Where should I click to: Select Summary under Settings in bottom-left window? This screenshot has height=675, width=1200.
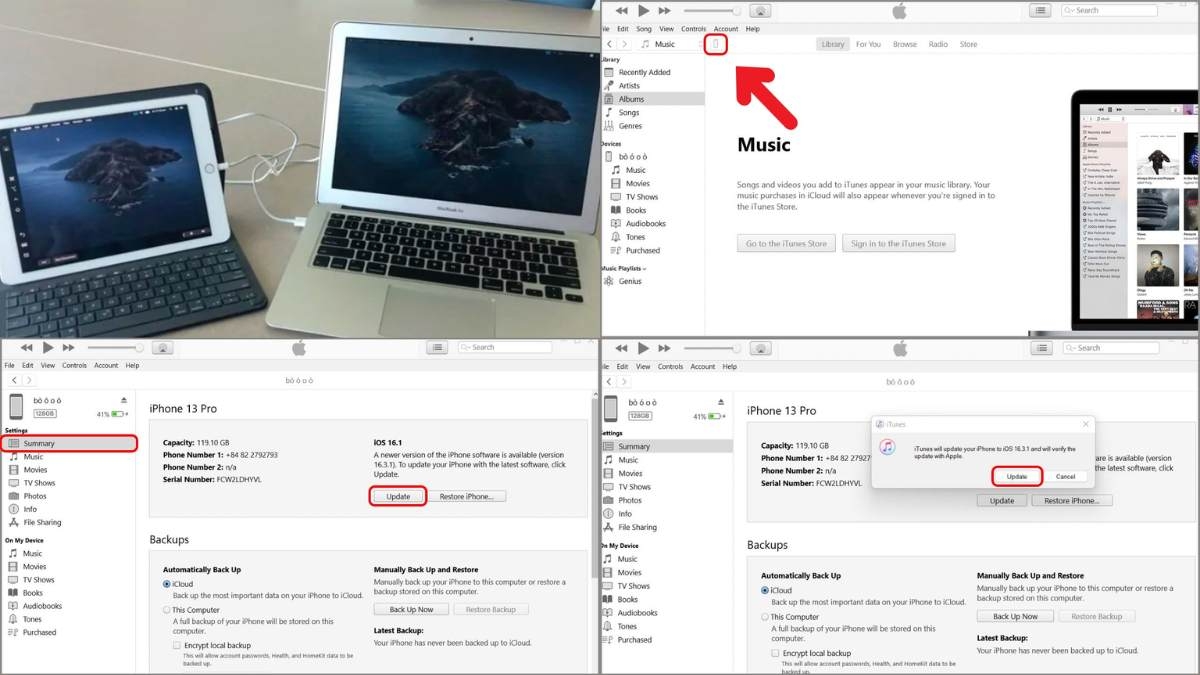(x=70, y=443)
